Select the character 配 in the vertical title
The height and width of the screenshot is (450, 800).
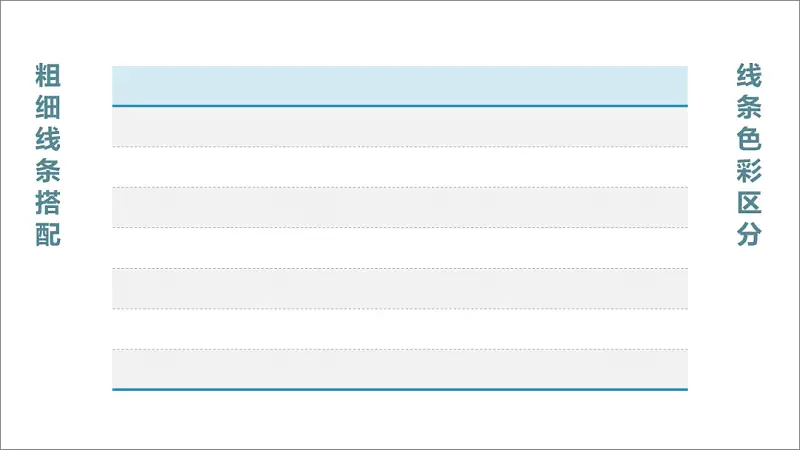(48, 236)
